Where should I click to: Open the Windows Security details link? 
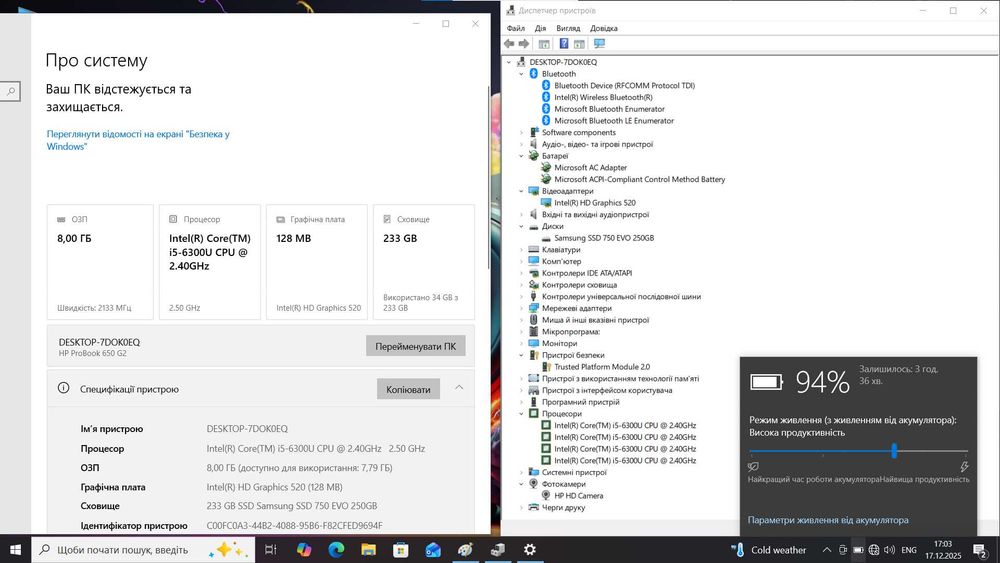pyautogui.click(x=138, y=140)
